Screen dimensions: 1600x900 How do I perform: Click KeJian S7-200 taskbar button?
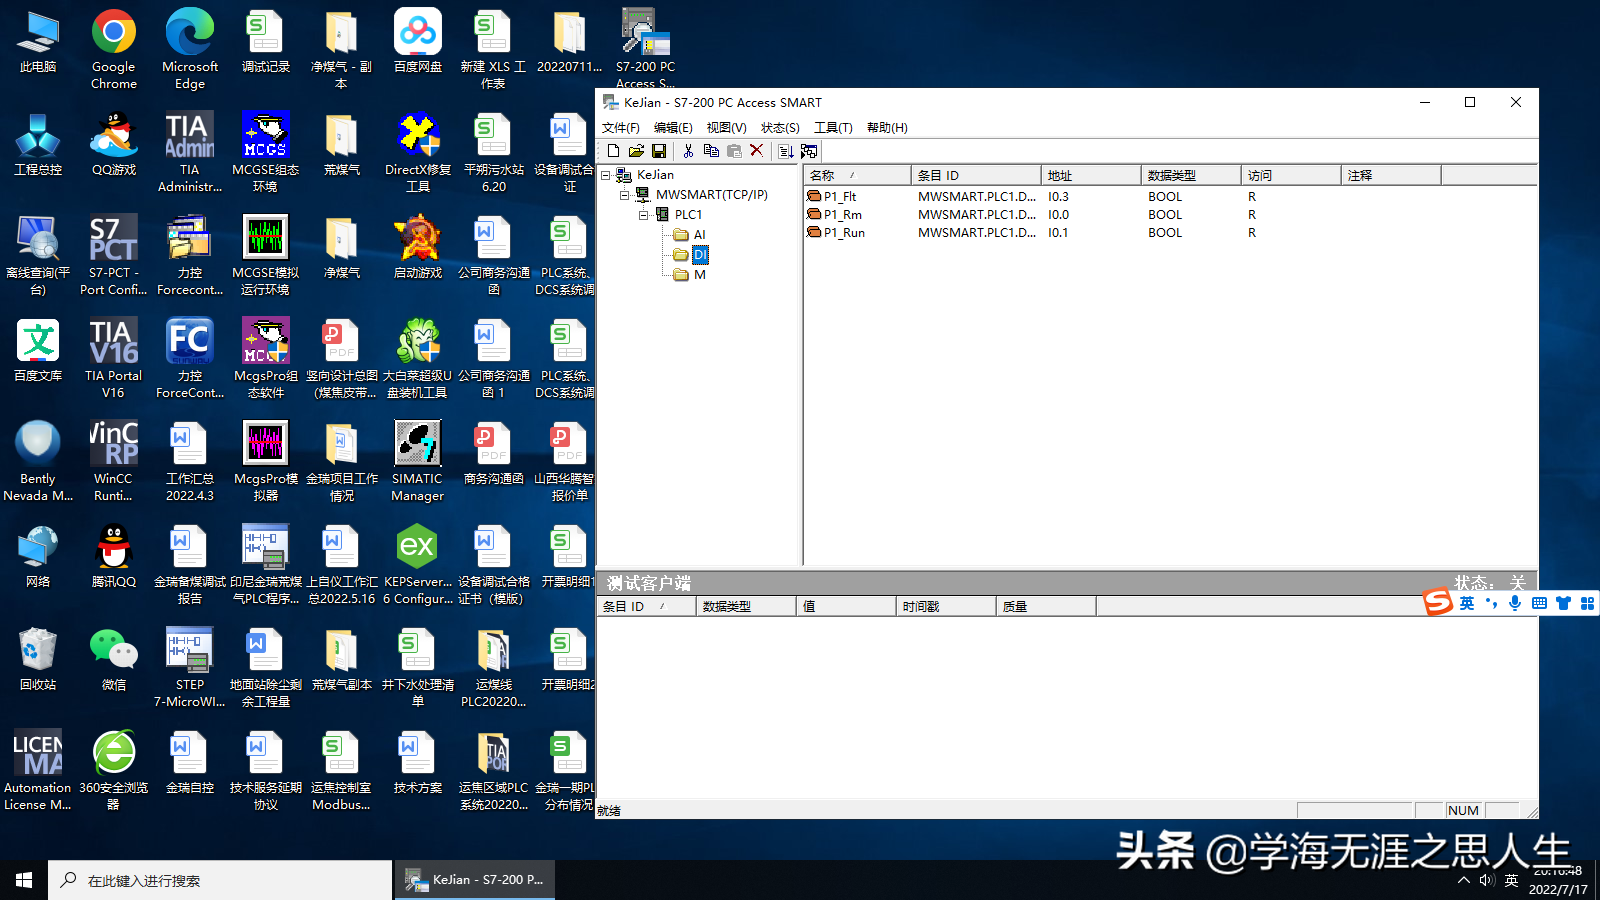point(475,880)
